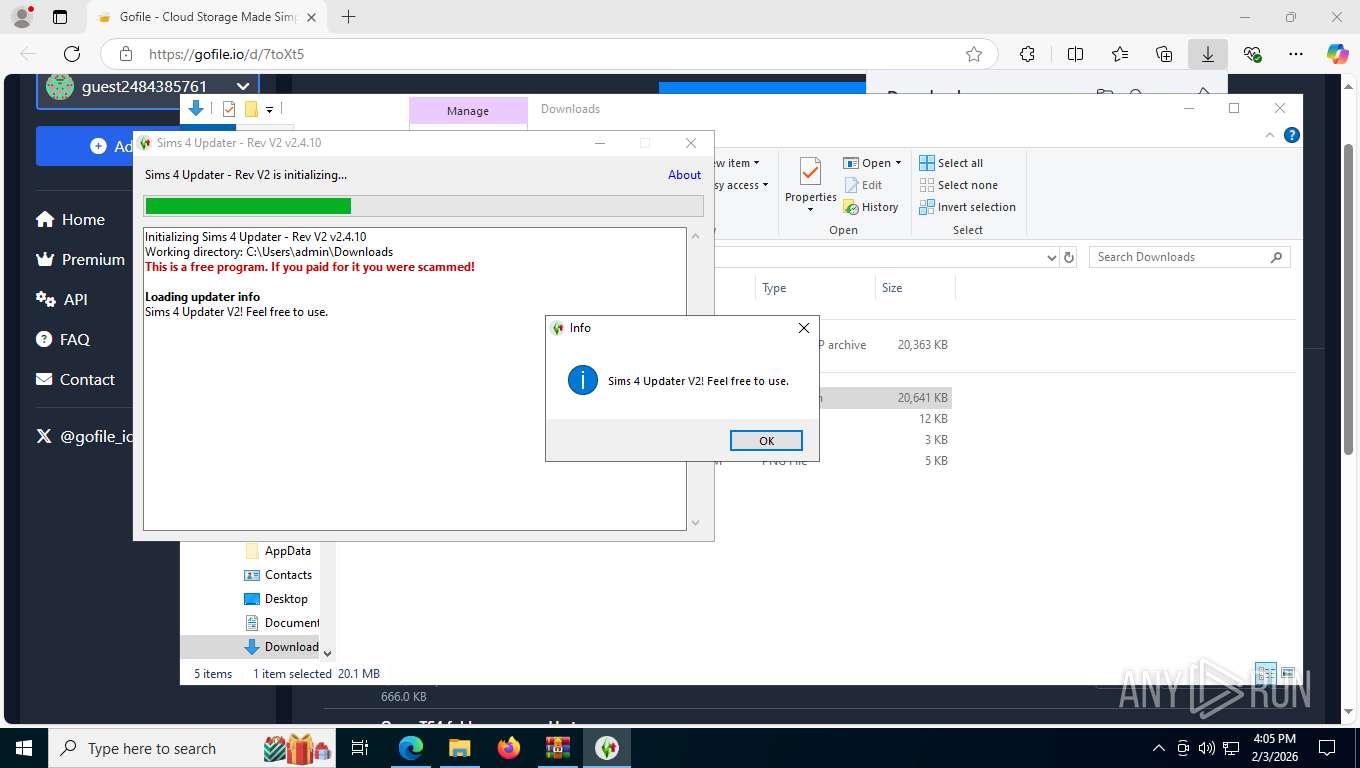Open Firefox from the taskbar
The height and width of the screenshot is (768, 1360).
pos(509,748)
